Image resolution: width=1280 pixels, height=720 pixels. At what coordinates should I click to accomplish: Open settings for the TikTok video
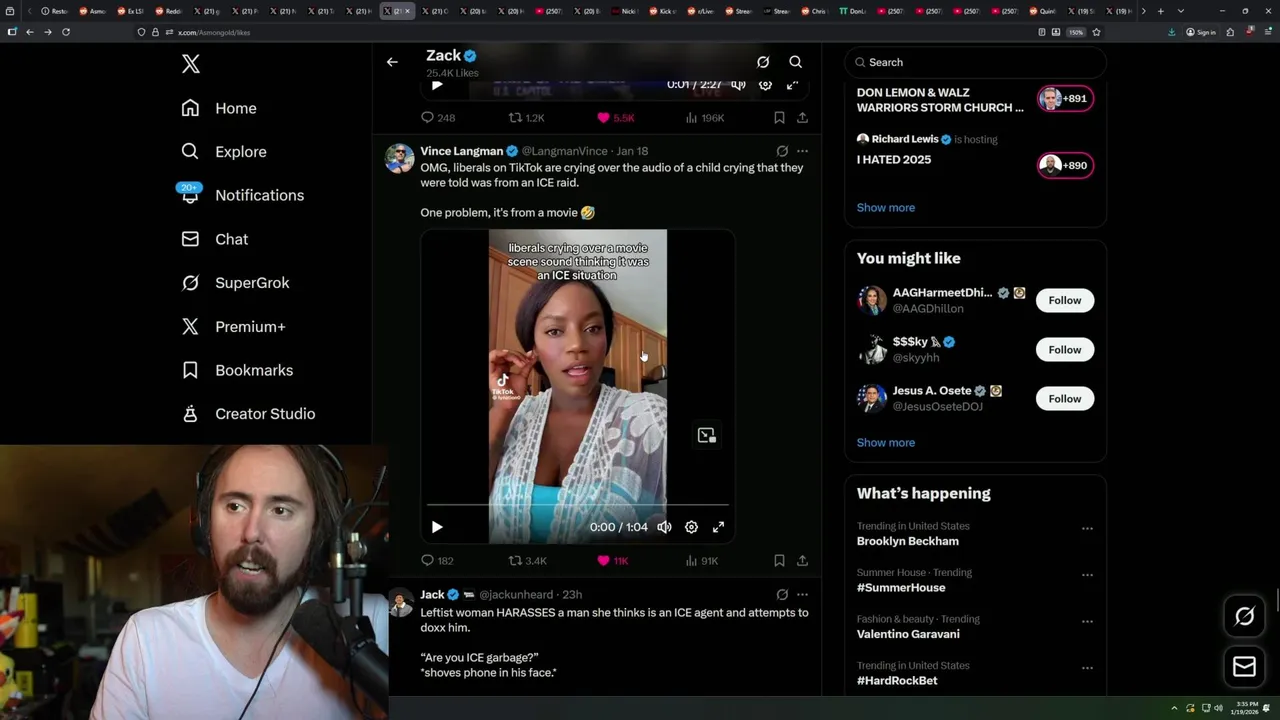[691, 527]
